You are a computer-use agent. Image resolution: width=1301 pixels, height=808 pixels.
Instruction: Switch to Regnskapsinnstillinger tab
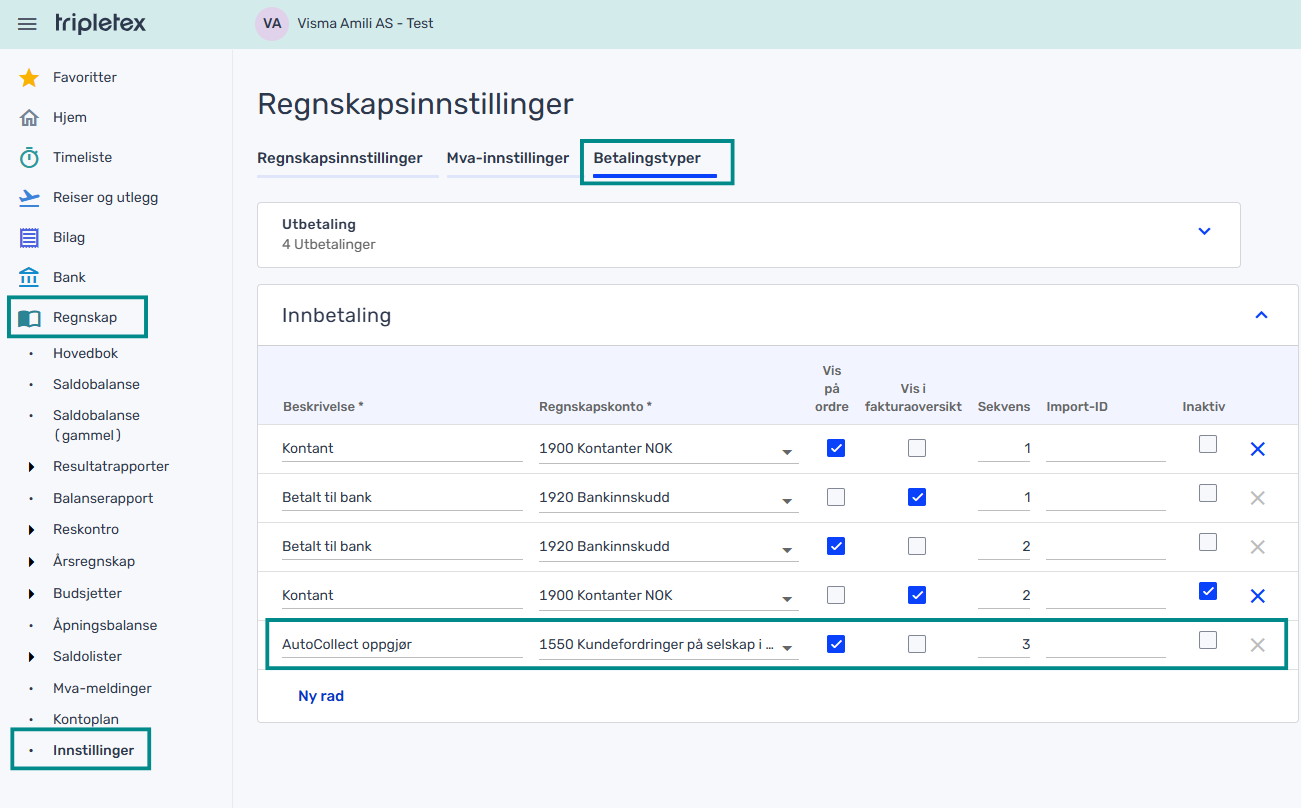pyautogui.click(x=340, y=158)
